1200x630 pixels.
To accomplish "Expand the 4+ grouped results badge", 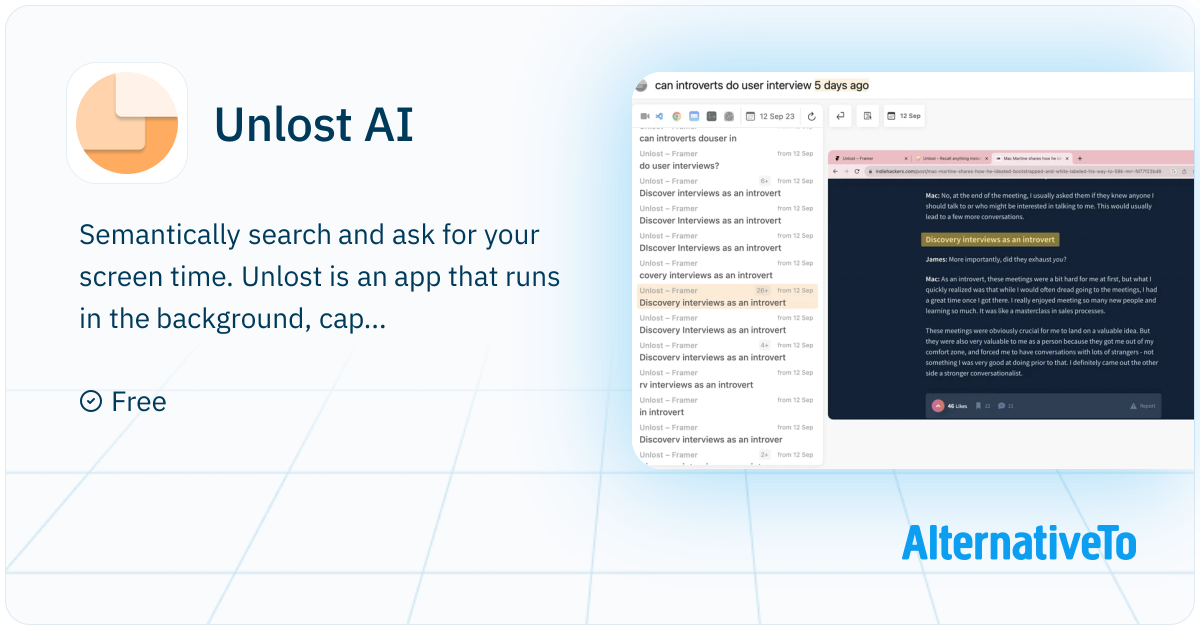I will [x=764, y=345].
